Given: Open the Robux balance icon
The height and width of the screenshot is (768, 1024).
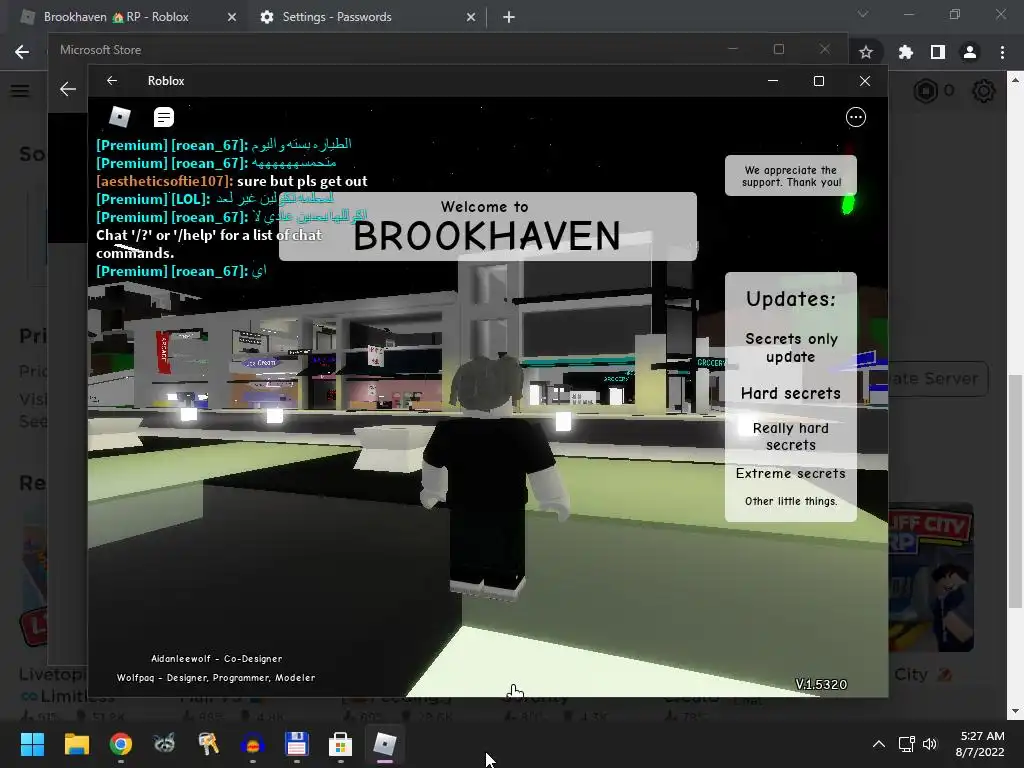Looking at the screenshot, I should pyautogui.click(x=925, y=91).
